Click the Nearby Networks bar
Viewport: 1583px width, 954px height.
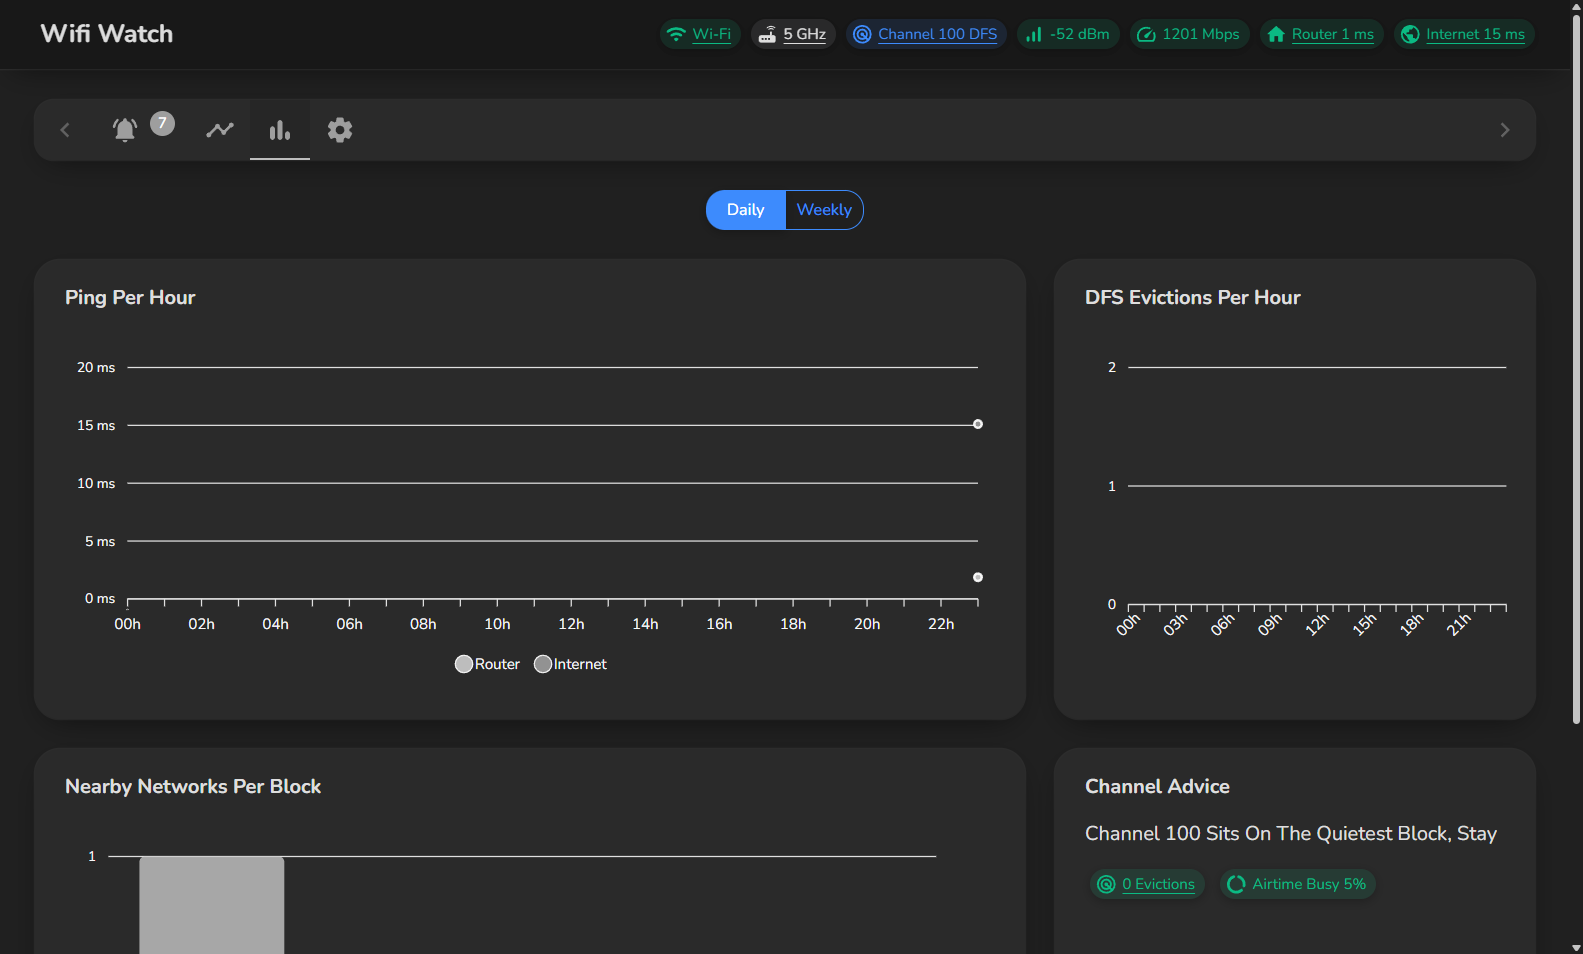[x=212, y=905]
